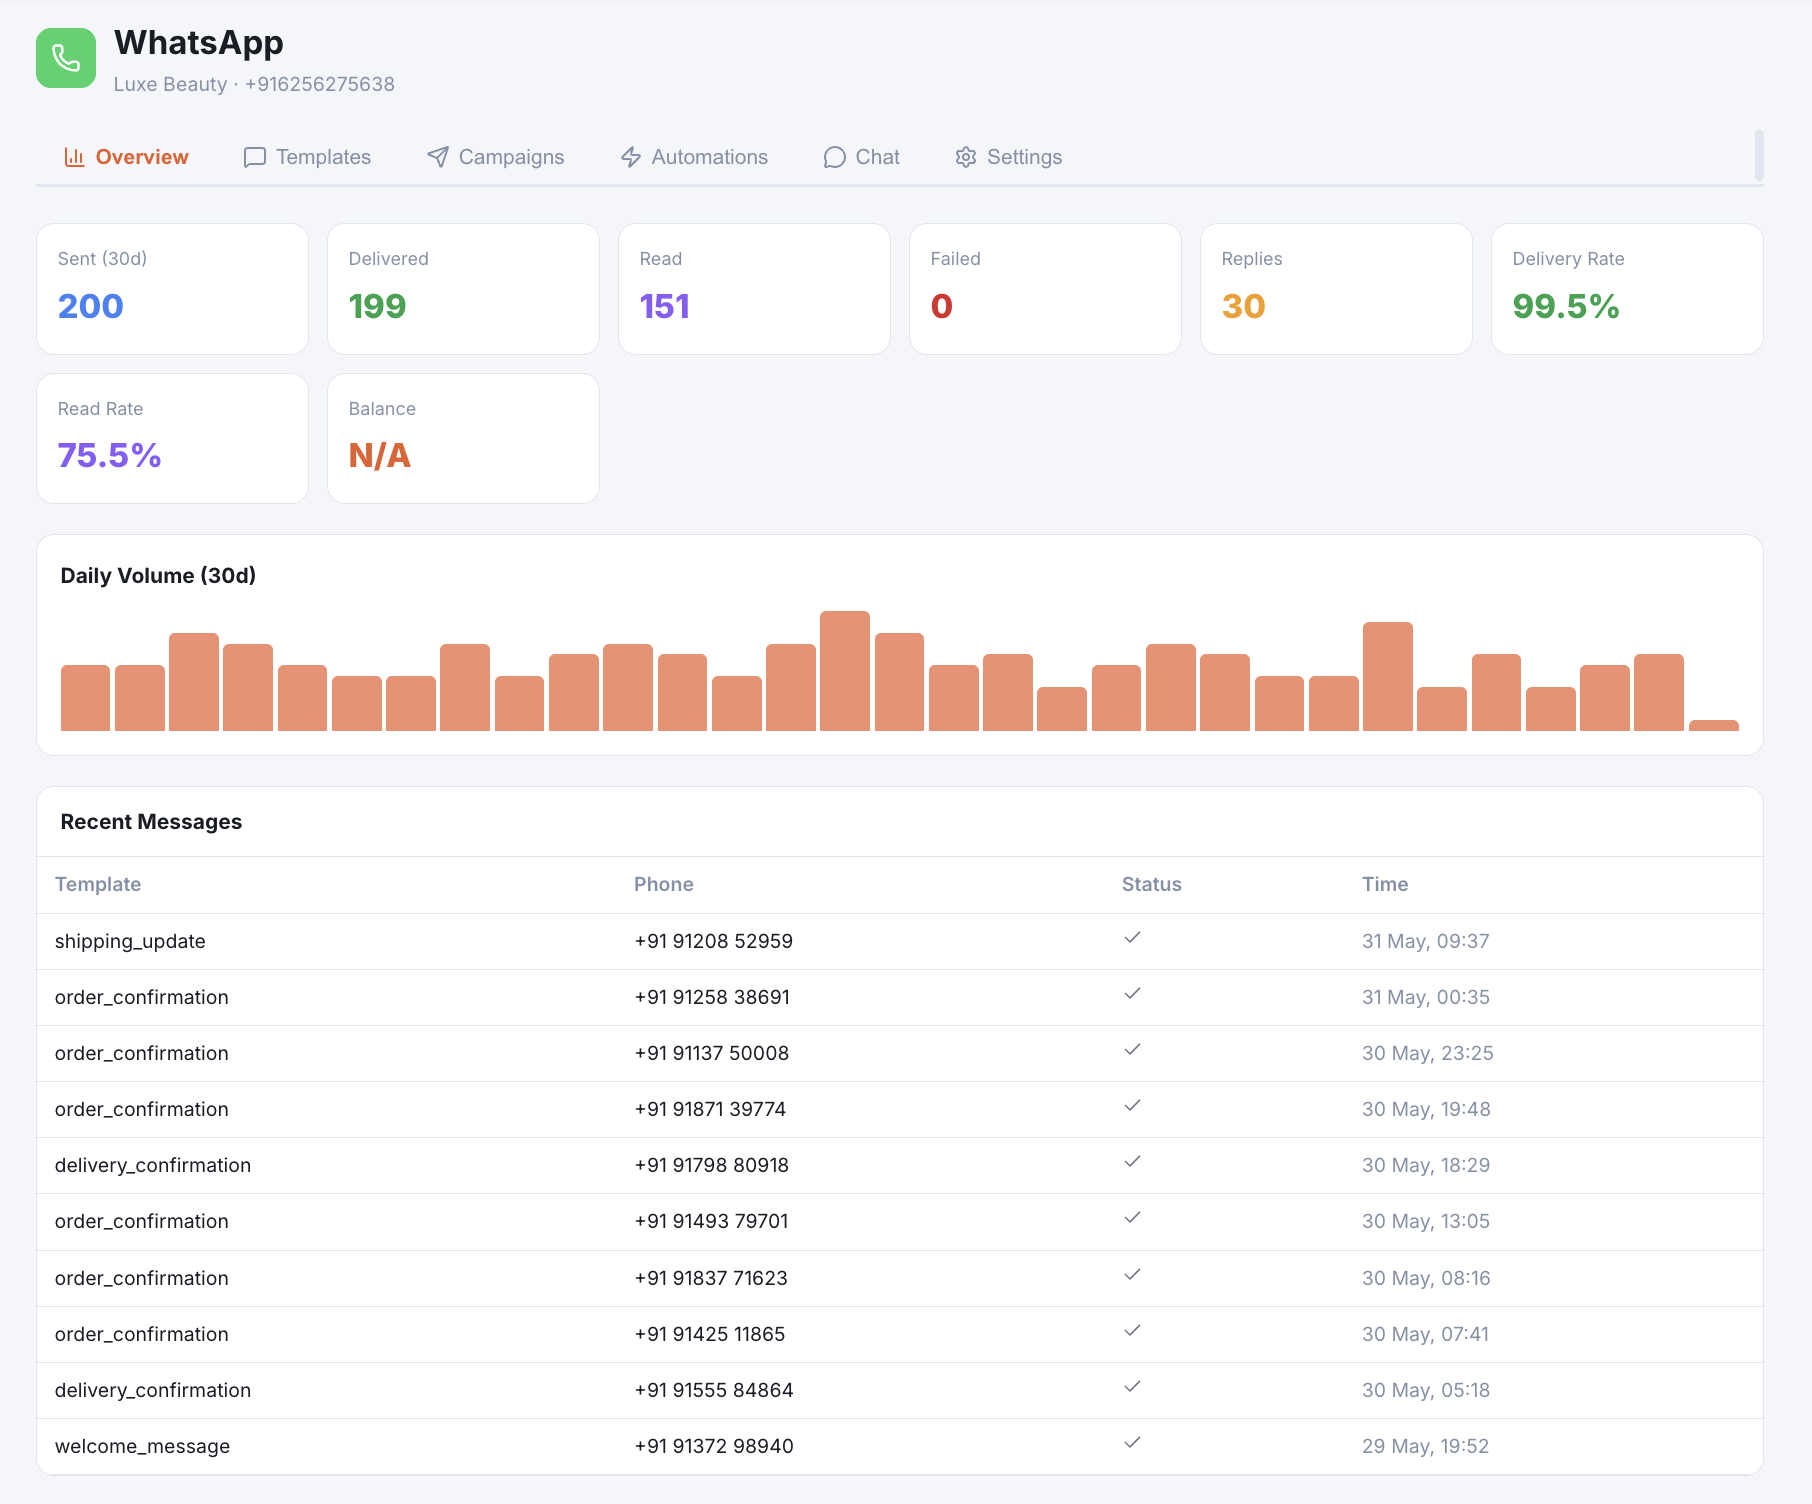The image size is (1812, 1504).
Task: Click the Overview bar chart icon
Action: (x=74, y=157)
